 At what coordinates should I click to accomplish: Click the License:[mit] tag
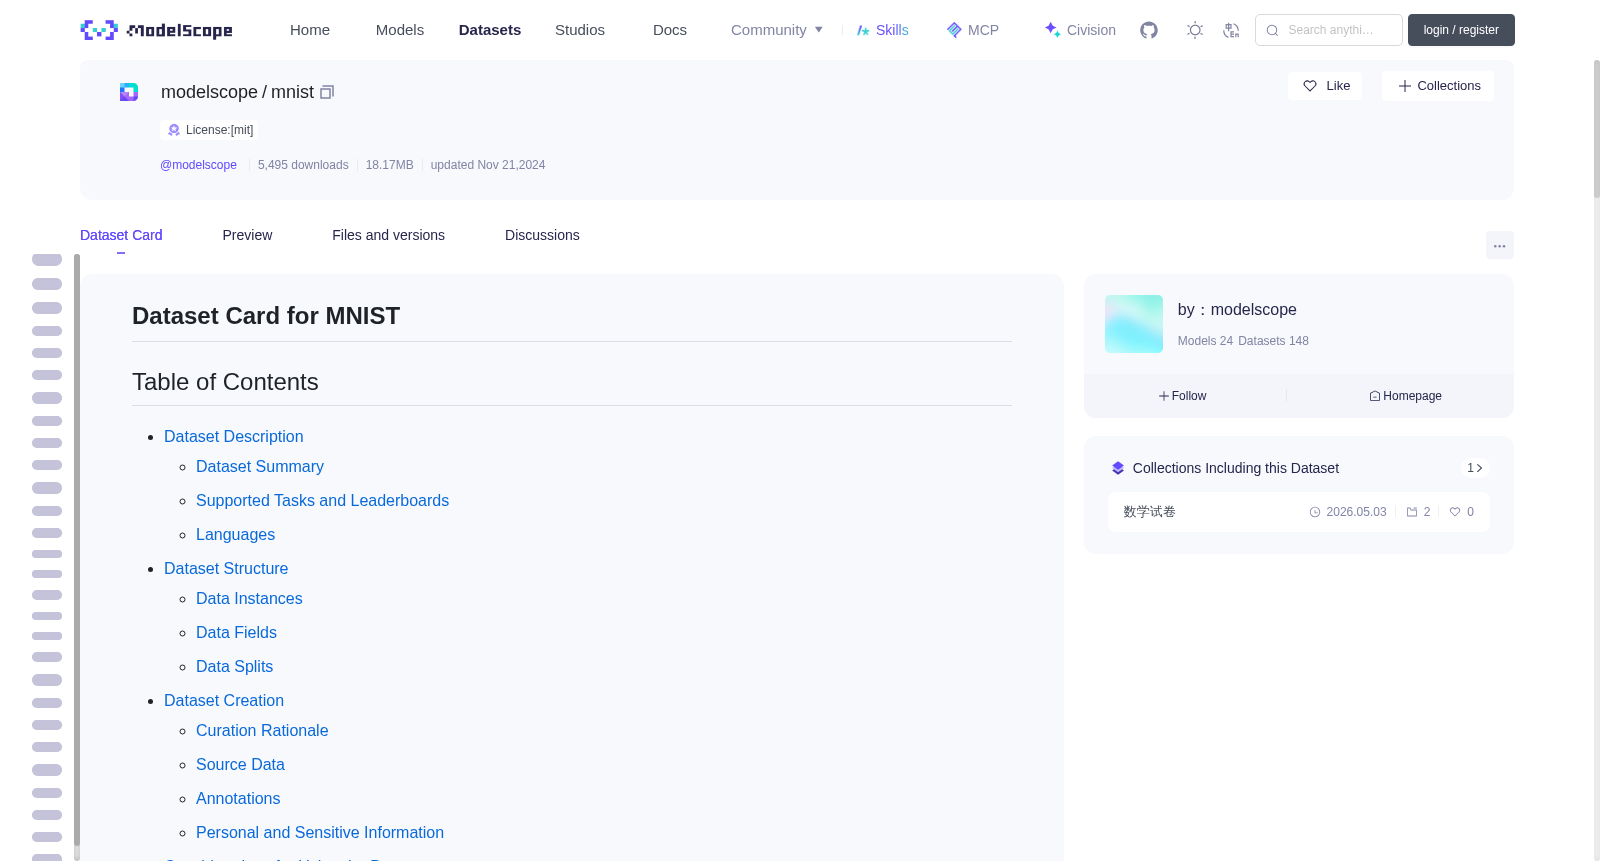click(x=211, y=130)
